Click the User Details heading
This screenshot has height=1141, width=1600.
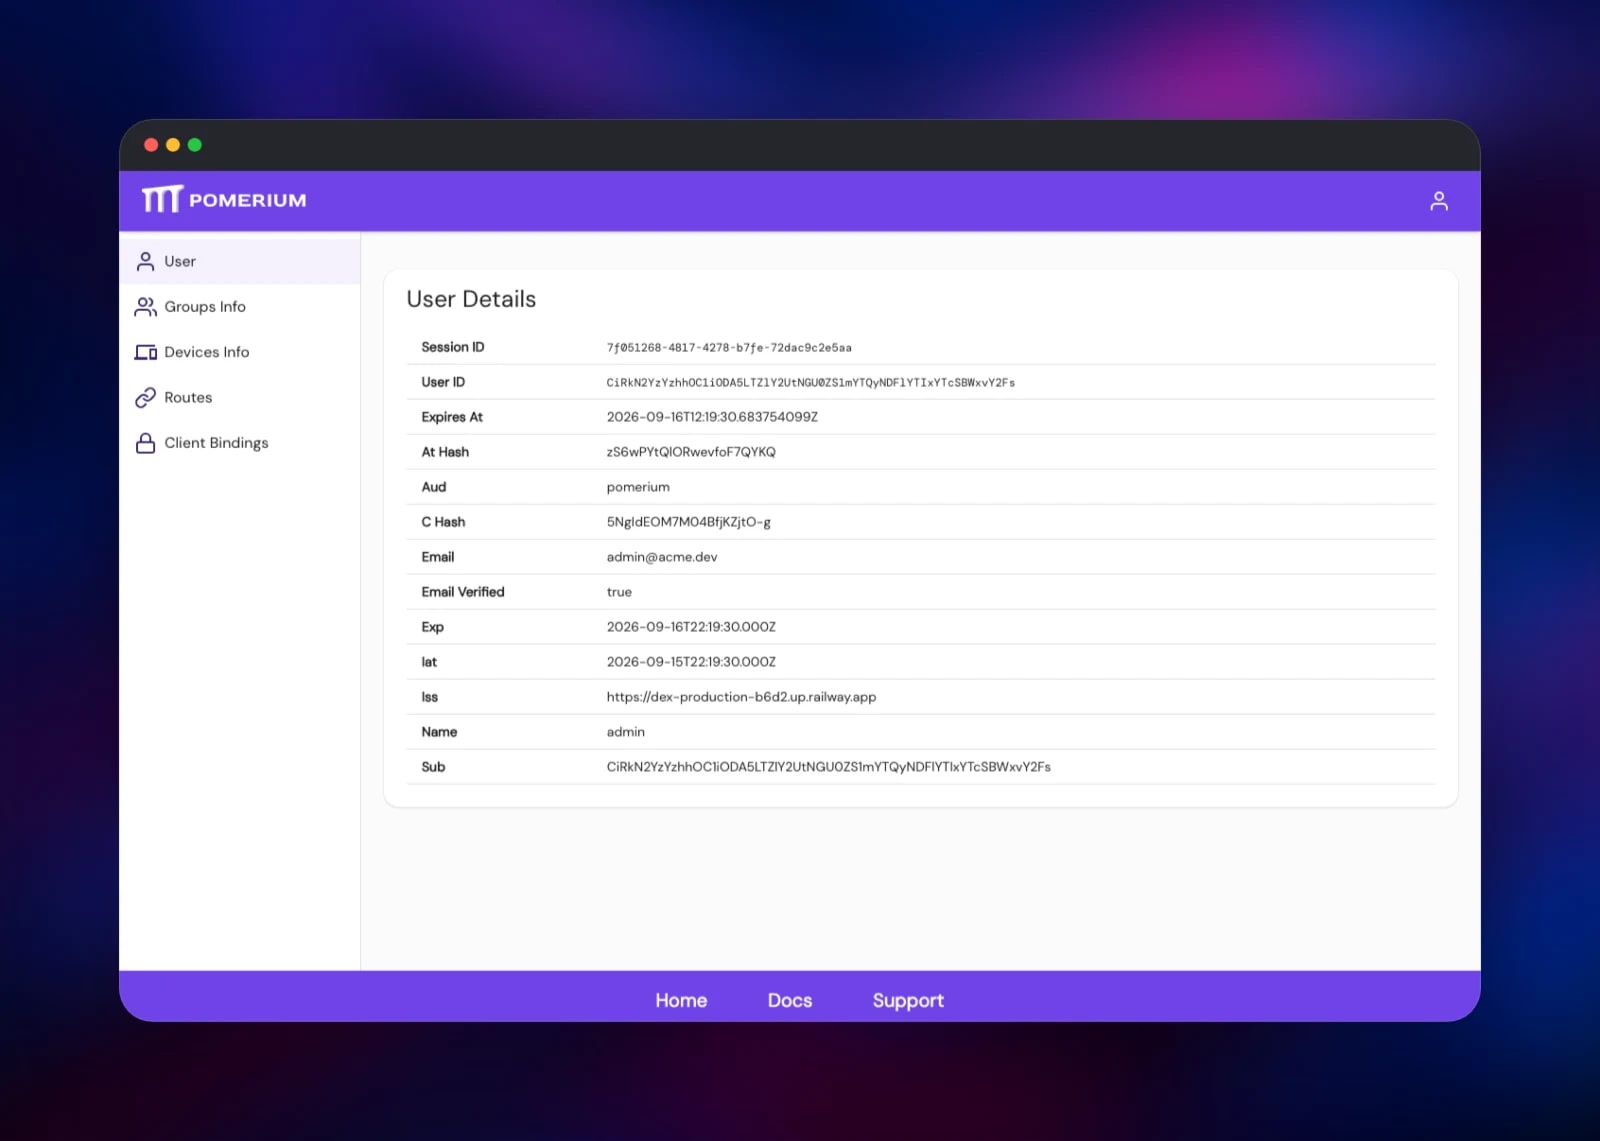tap(471, 299)
